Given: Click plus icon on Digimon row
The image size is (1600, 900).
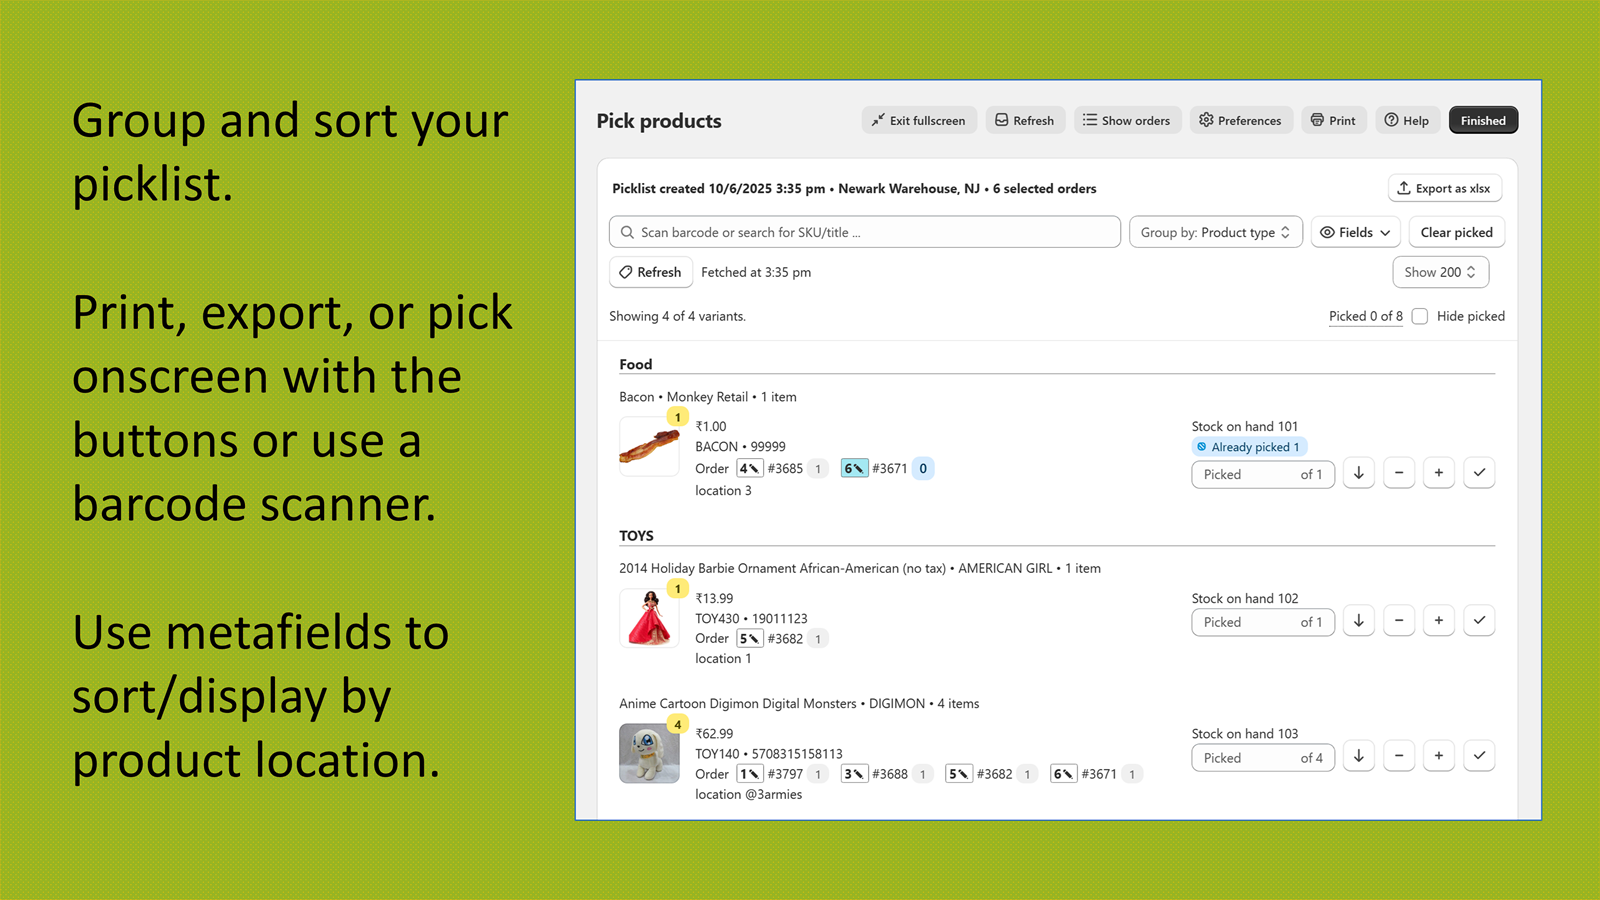Looking at the screenshot, I should [x=1439, y=756].
